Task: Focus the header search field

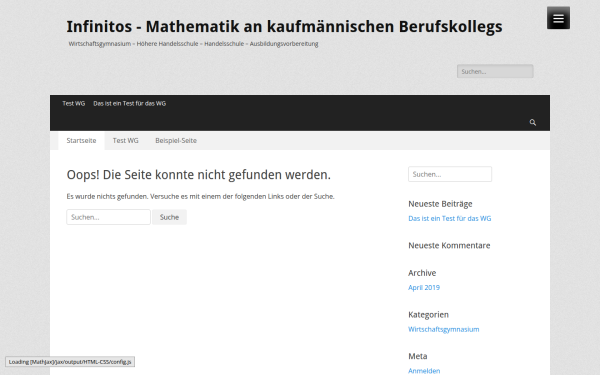Action: (495, 71)
